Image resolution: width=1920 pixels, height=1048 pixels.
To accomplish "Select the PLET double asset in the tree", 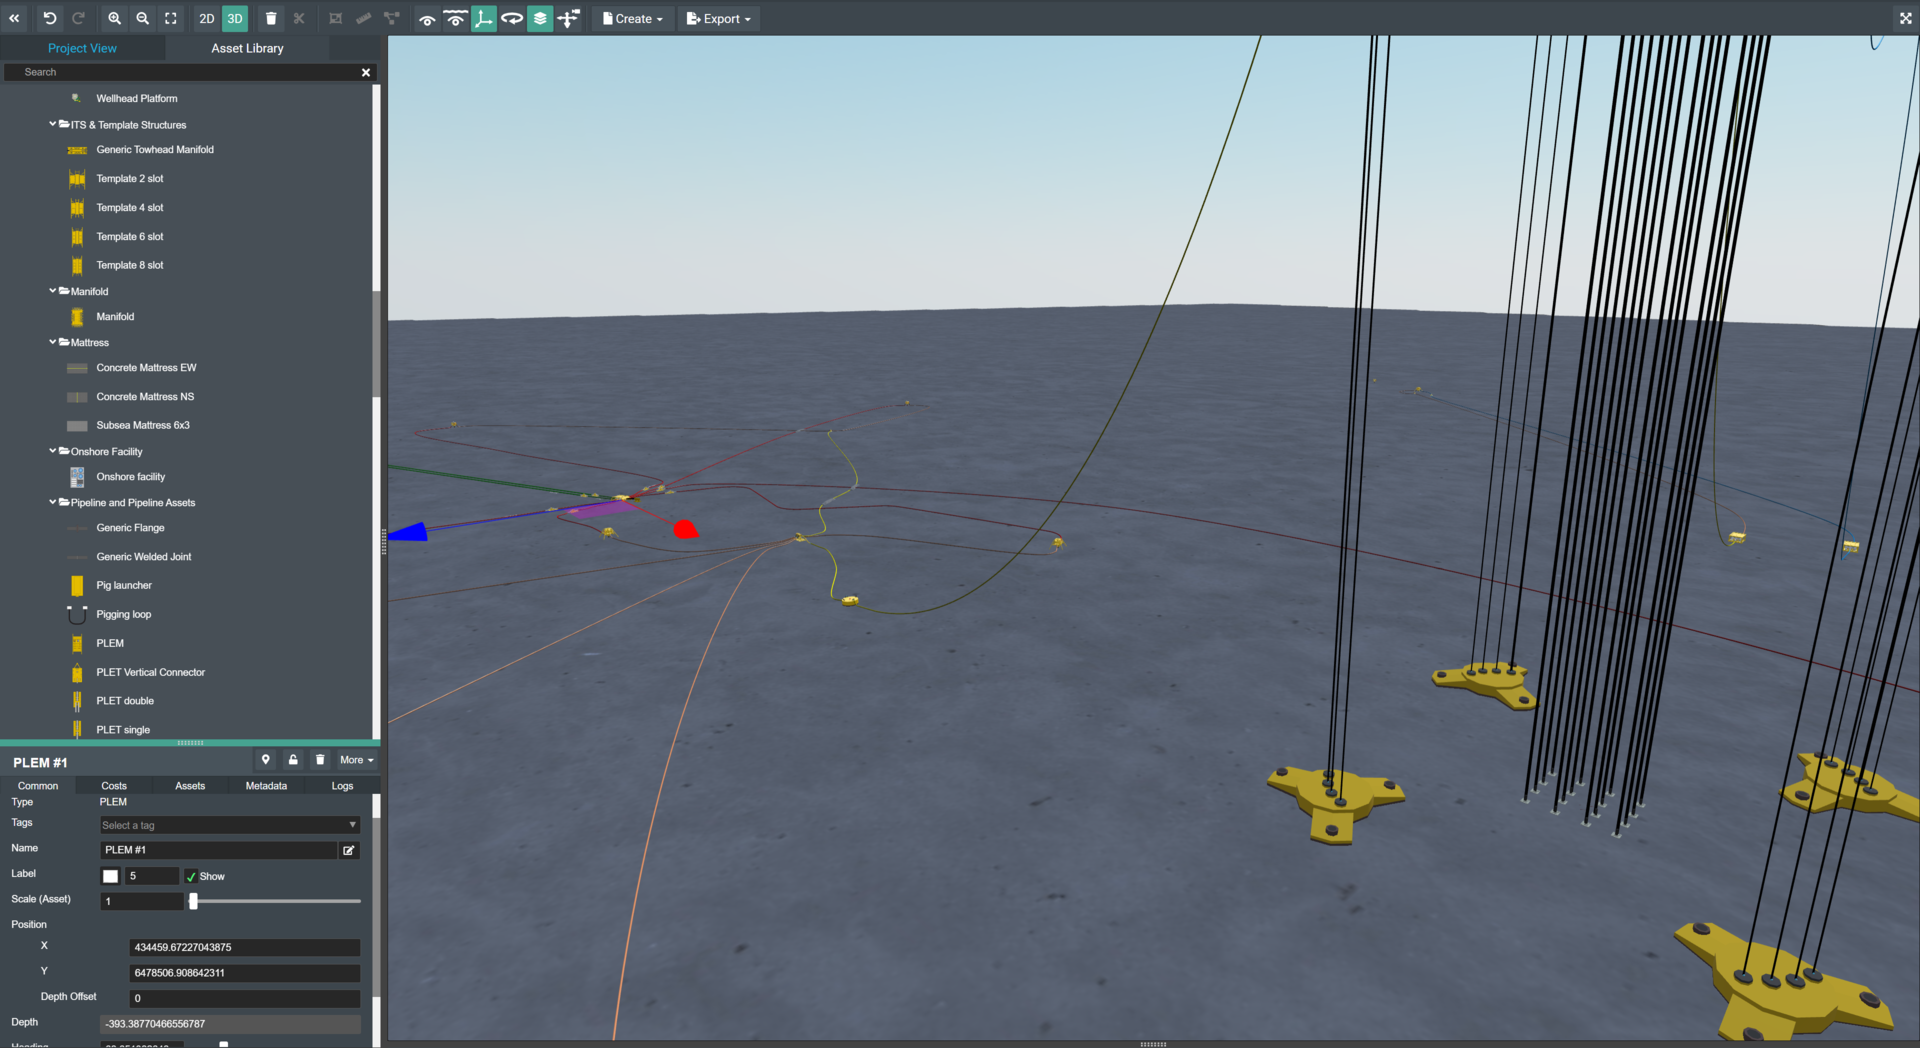I will tap(124, 701).
